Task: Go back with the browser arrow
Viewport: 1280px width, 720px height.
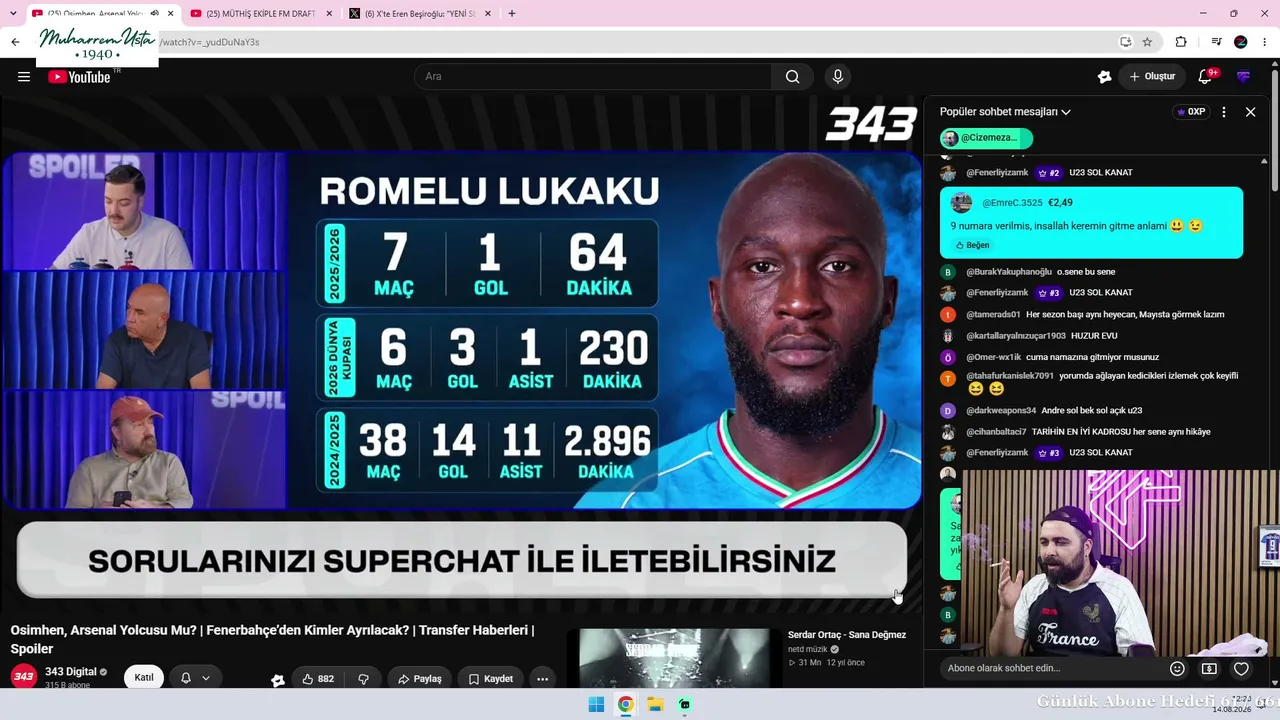Action: (x=15, y=42)
